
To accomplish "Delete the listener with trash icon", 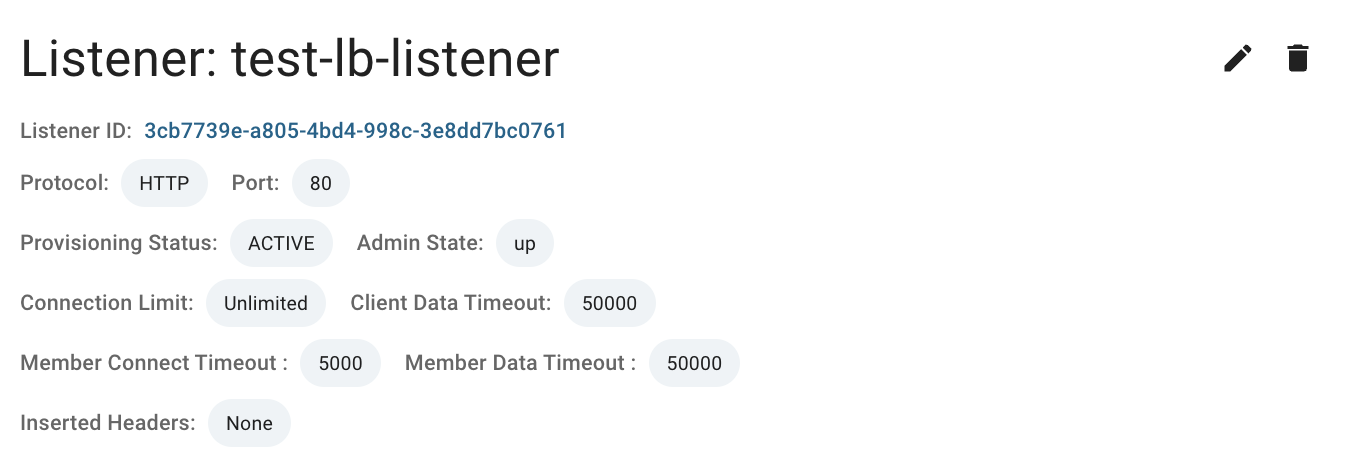I will 1298,59.
